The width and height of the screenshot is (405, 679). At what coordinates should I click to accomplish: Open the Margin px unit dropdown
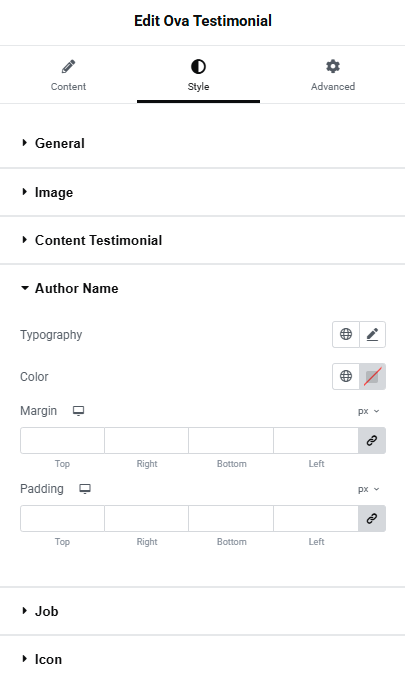pyautogui.click(x=369, y=411)
